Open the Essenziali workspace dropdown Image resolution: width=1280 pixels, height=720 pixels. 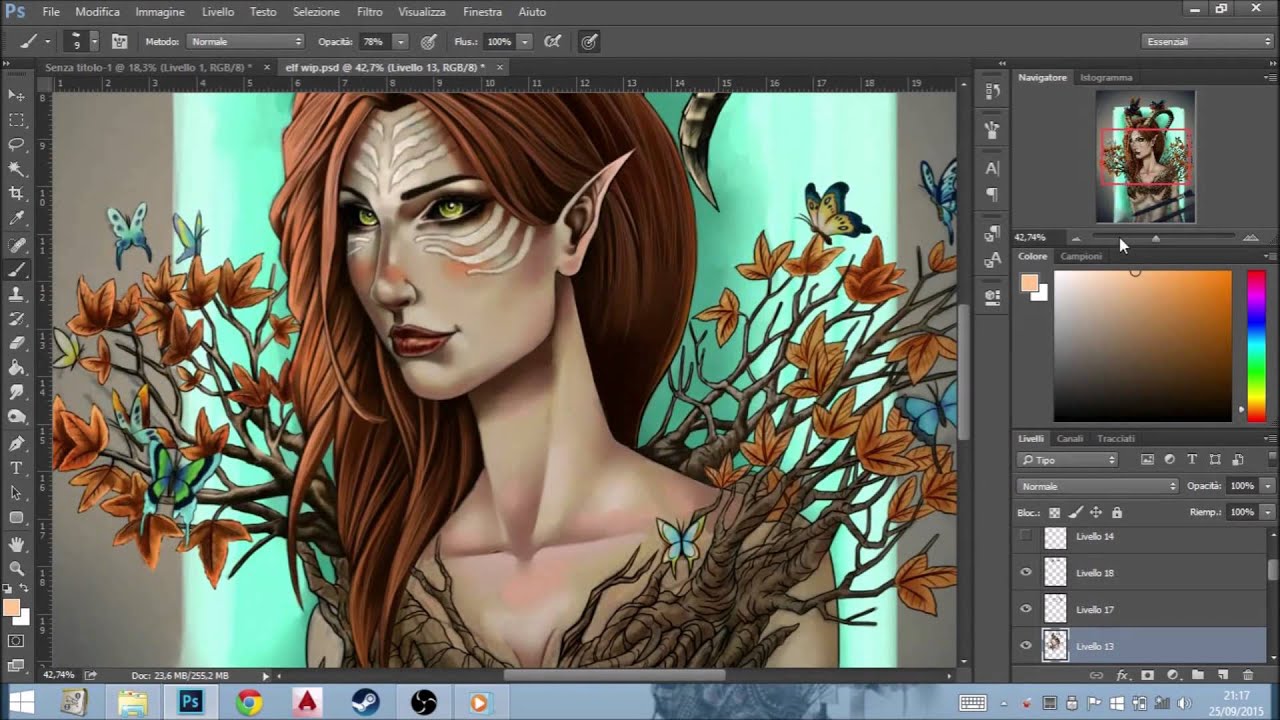tap(1208, 42)
